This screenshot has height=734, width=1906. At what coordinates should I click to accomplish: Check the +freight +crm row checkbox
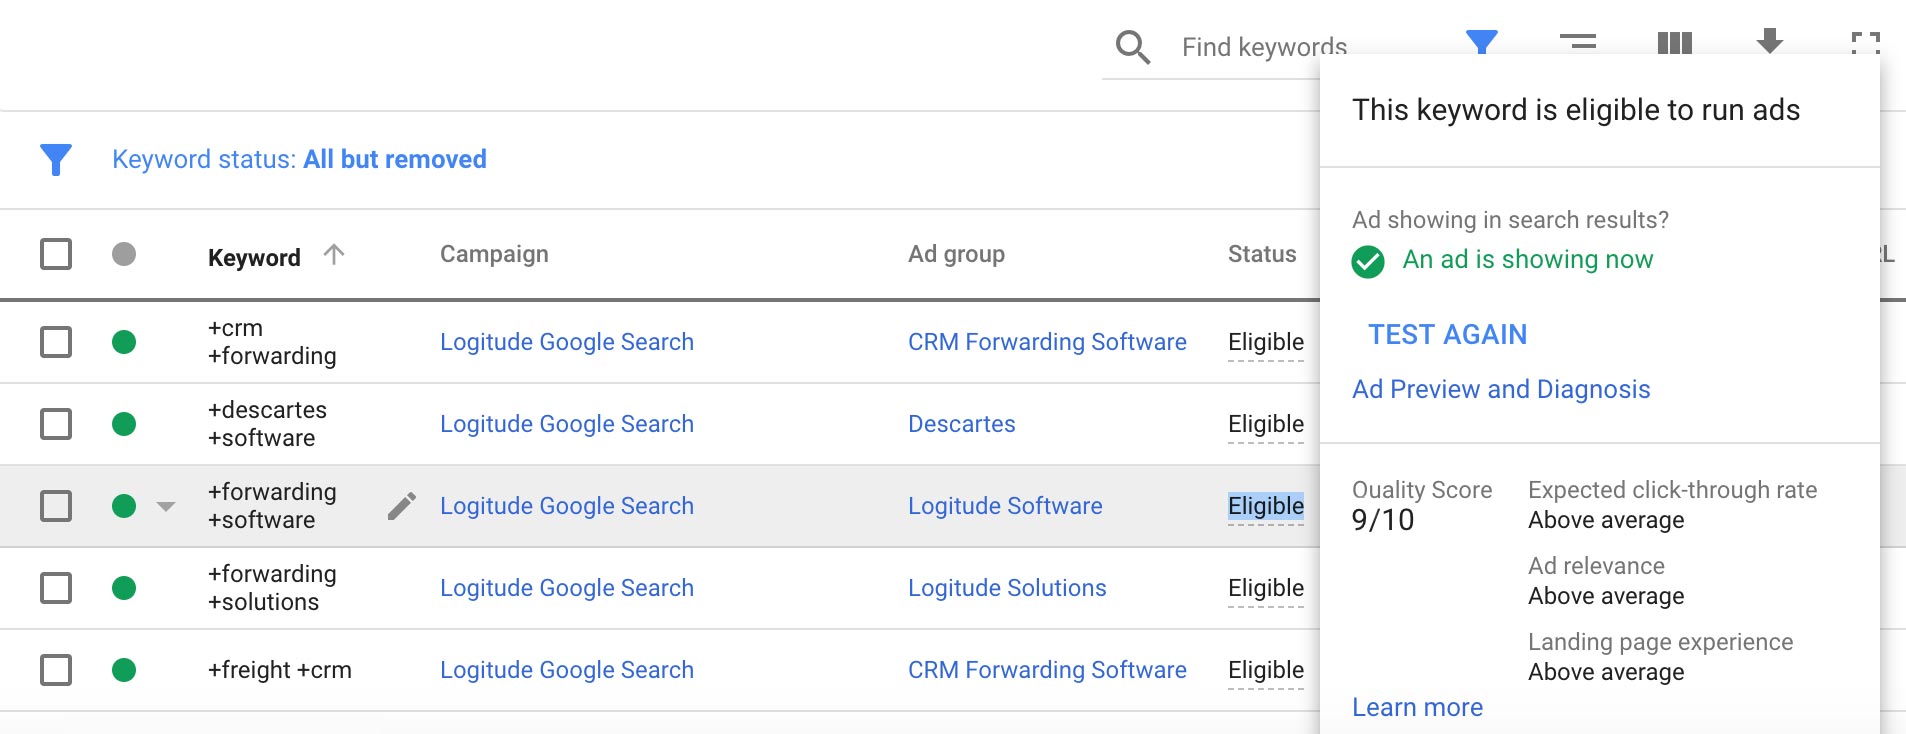point(56,670)
